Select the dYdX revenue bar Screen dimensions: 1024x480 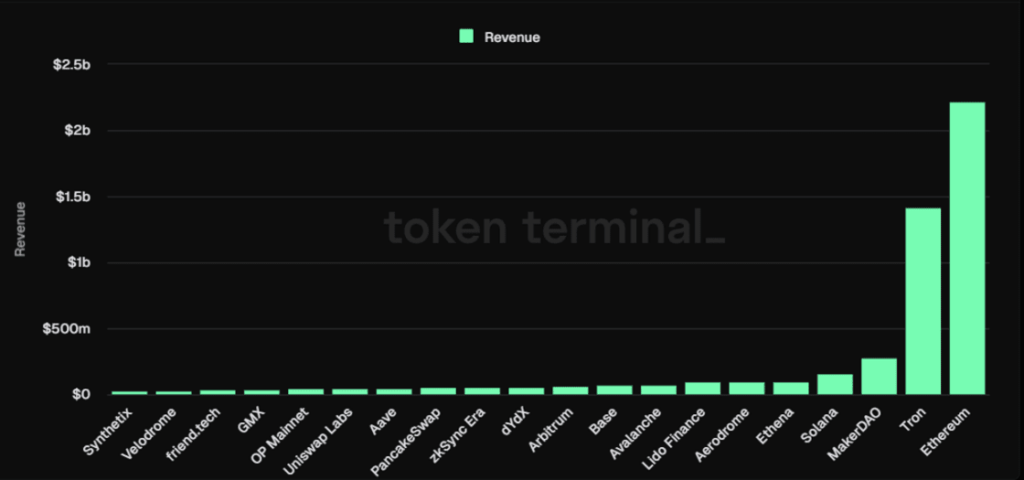click(x=526, y=391)
